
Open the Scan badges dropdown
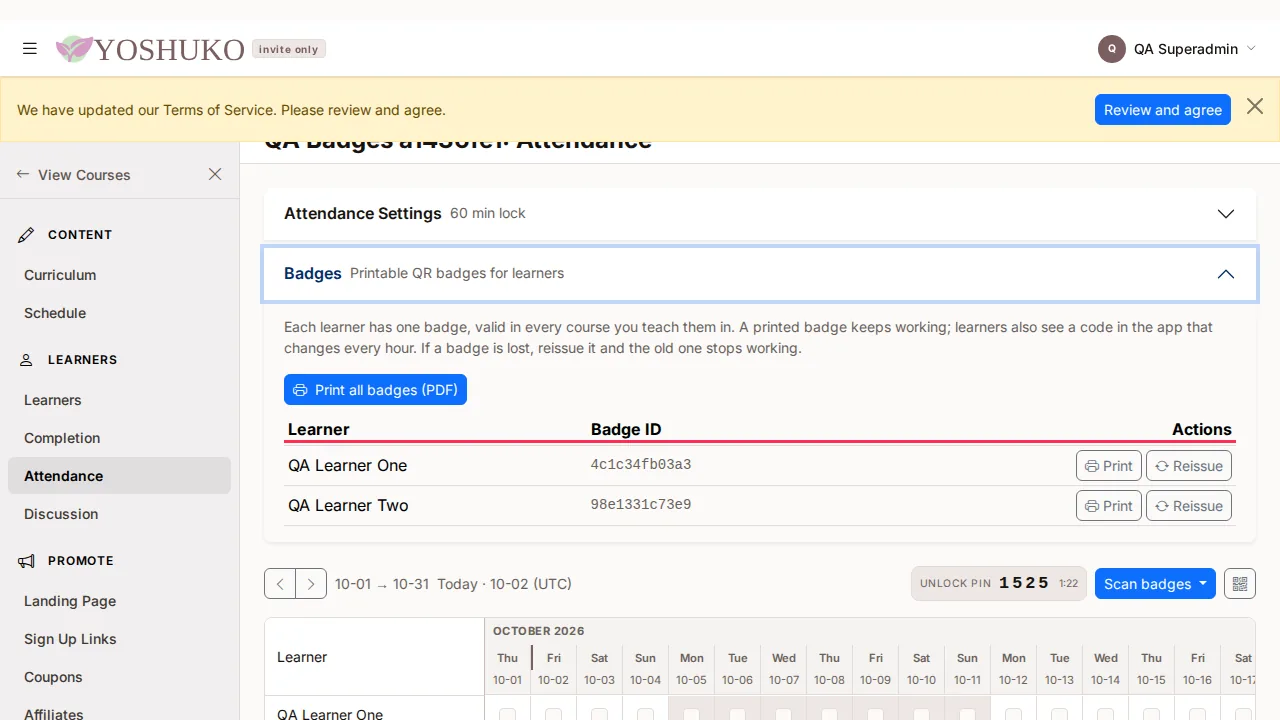coord(1155,583)
